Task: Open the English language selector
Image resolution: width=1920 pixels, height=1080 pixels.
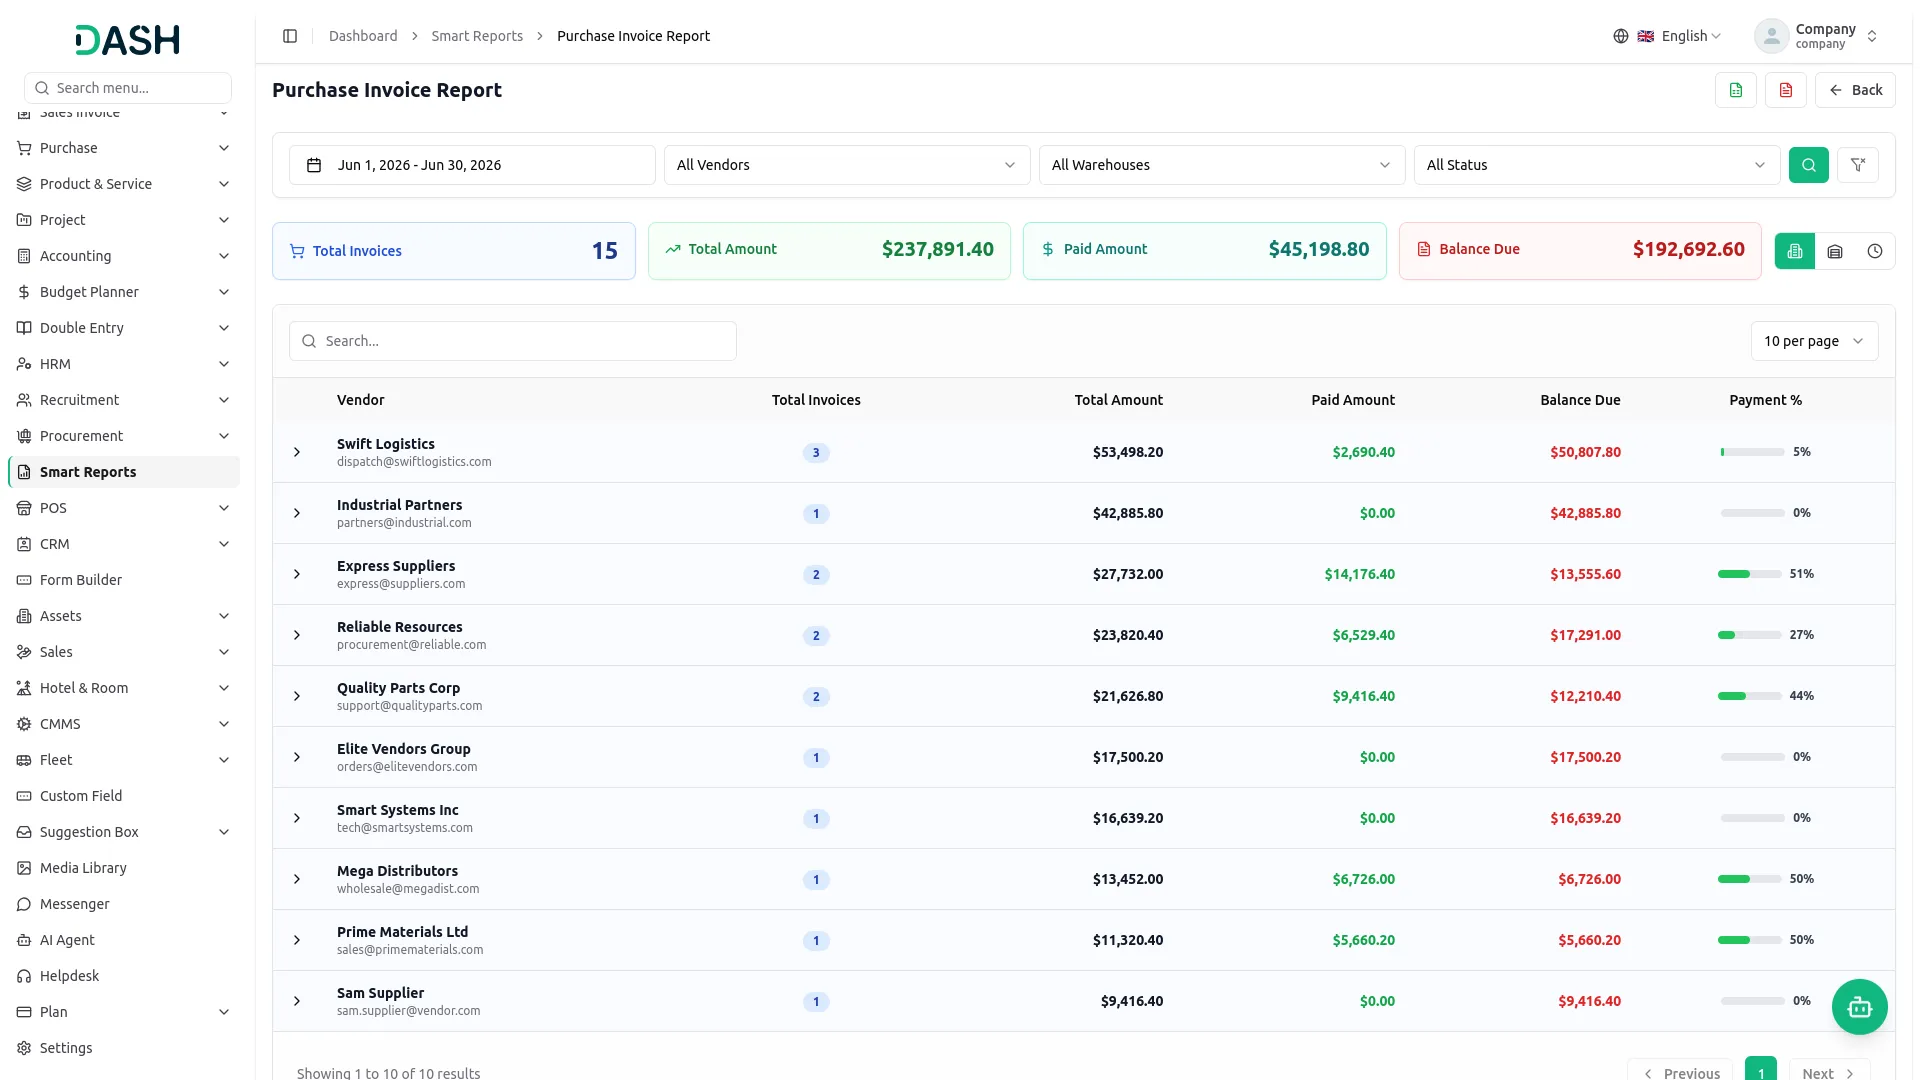Action: tap(1680, 36)
